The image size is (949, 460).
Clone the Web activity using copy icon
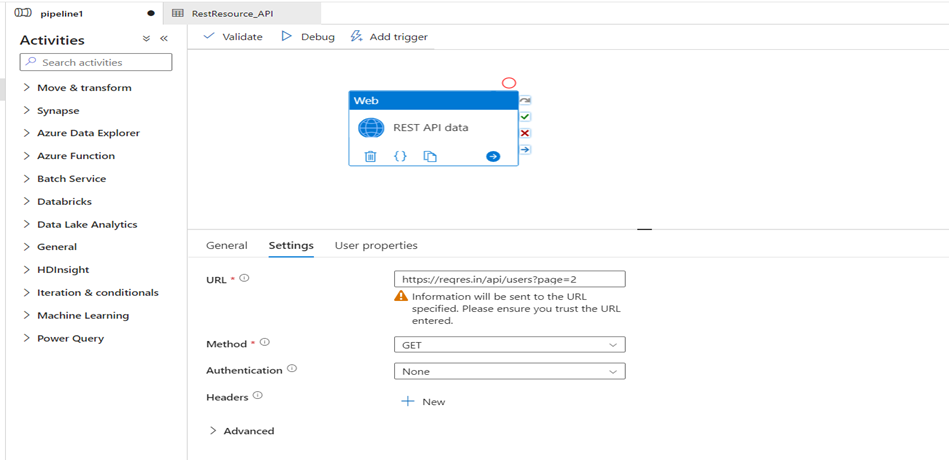(x=430, y=156)
